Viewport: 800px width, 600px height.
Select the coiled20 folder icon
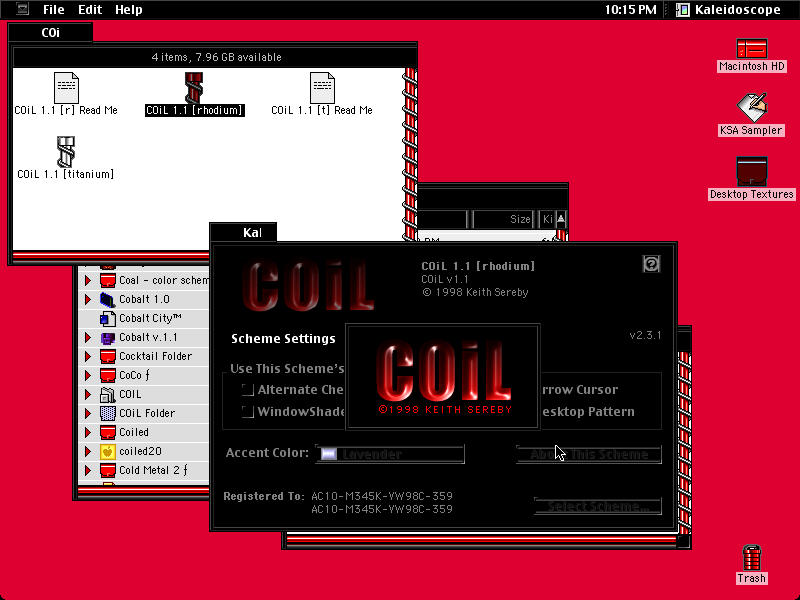point(108,451)
